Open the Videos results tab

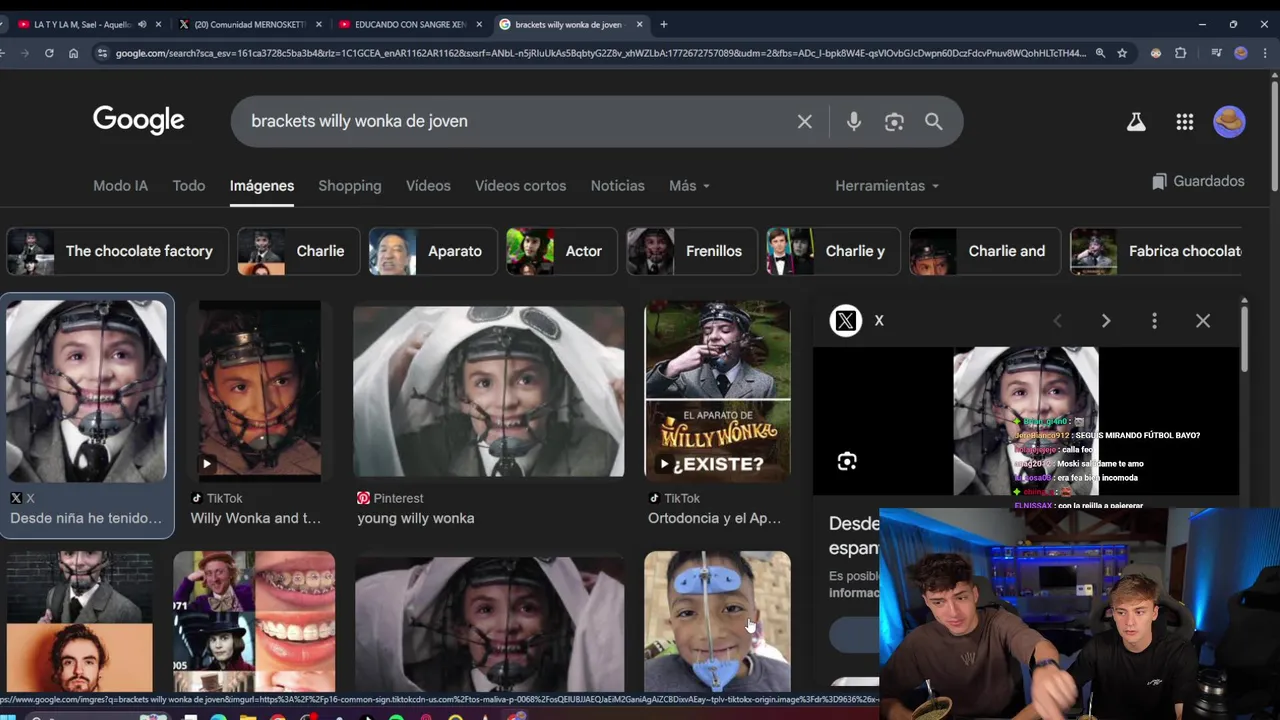[428, 186]
